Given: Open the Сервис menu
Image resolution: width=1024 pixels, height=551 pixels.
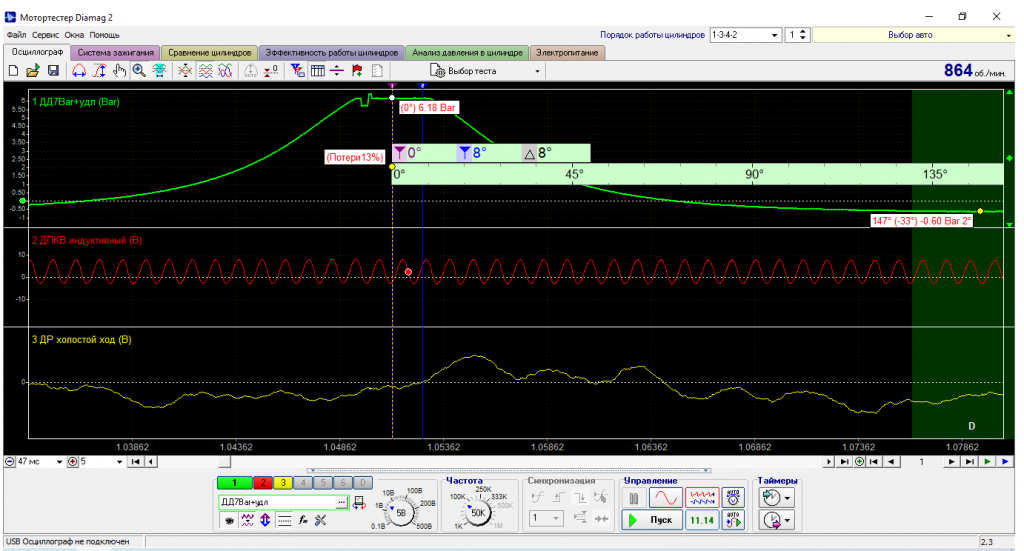Looking at the screenshot, I should coord(45,35).
